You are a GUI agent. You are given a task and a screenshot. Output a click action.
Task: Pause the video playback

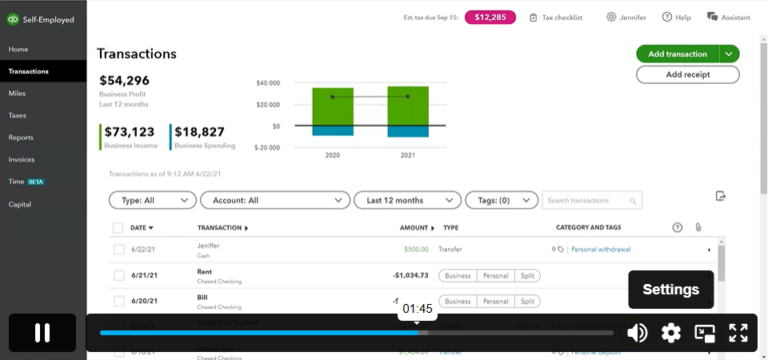click(43, 333)
